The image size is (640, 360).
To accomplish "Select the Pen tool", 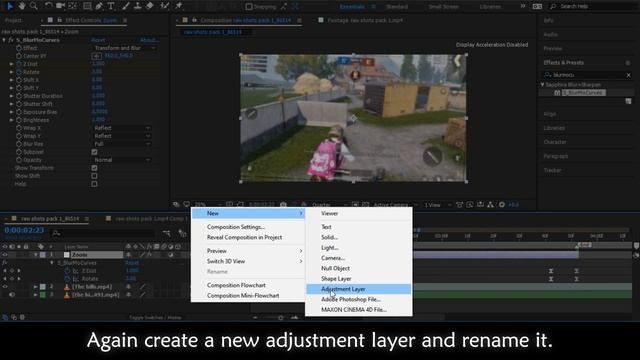I will coord(99,6).
